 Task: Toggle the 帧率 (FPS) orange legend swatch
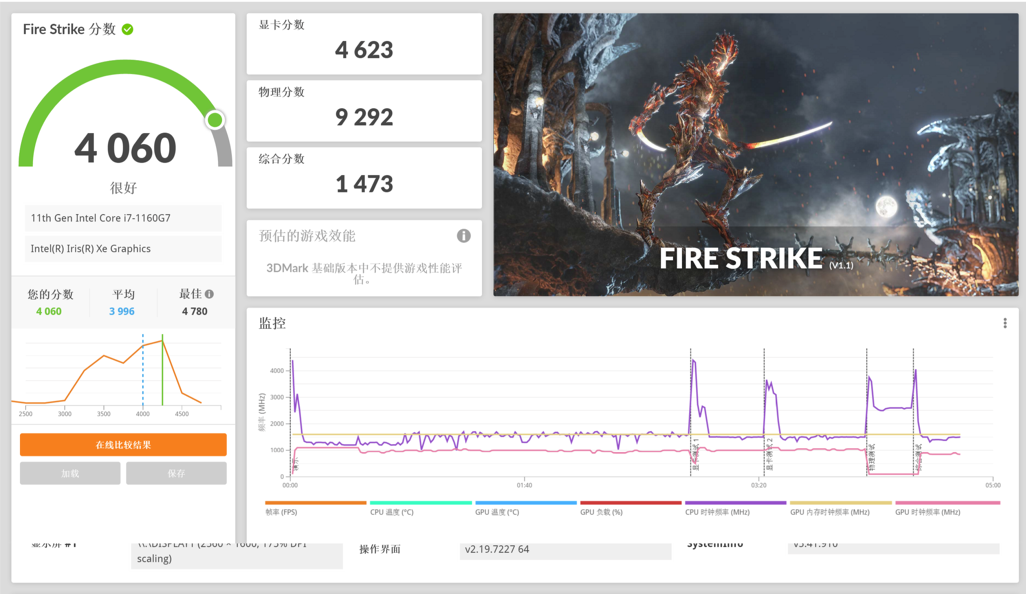coord(315,502)
